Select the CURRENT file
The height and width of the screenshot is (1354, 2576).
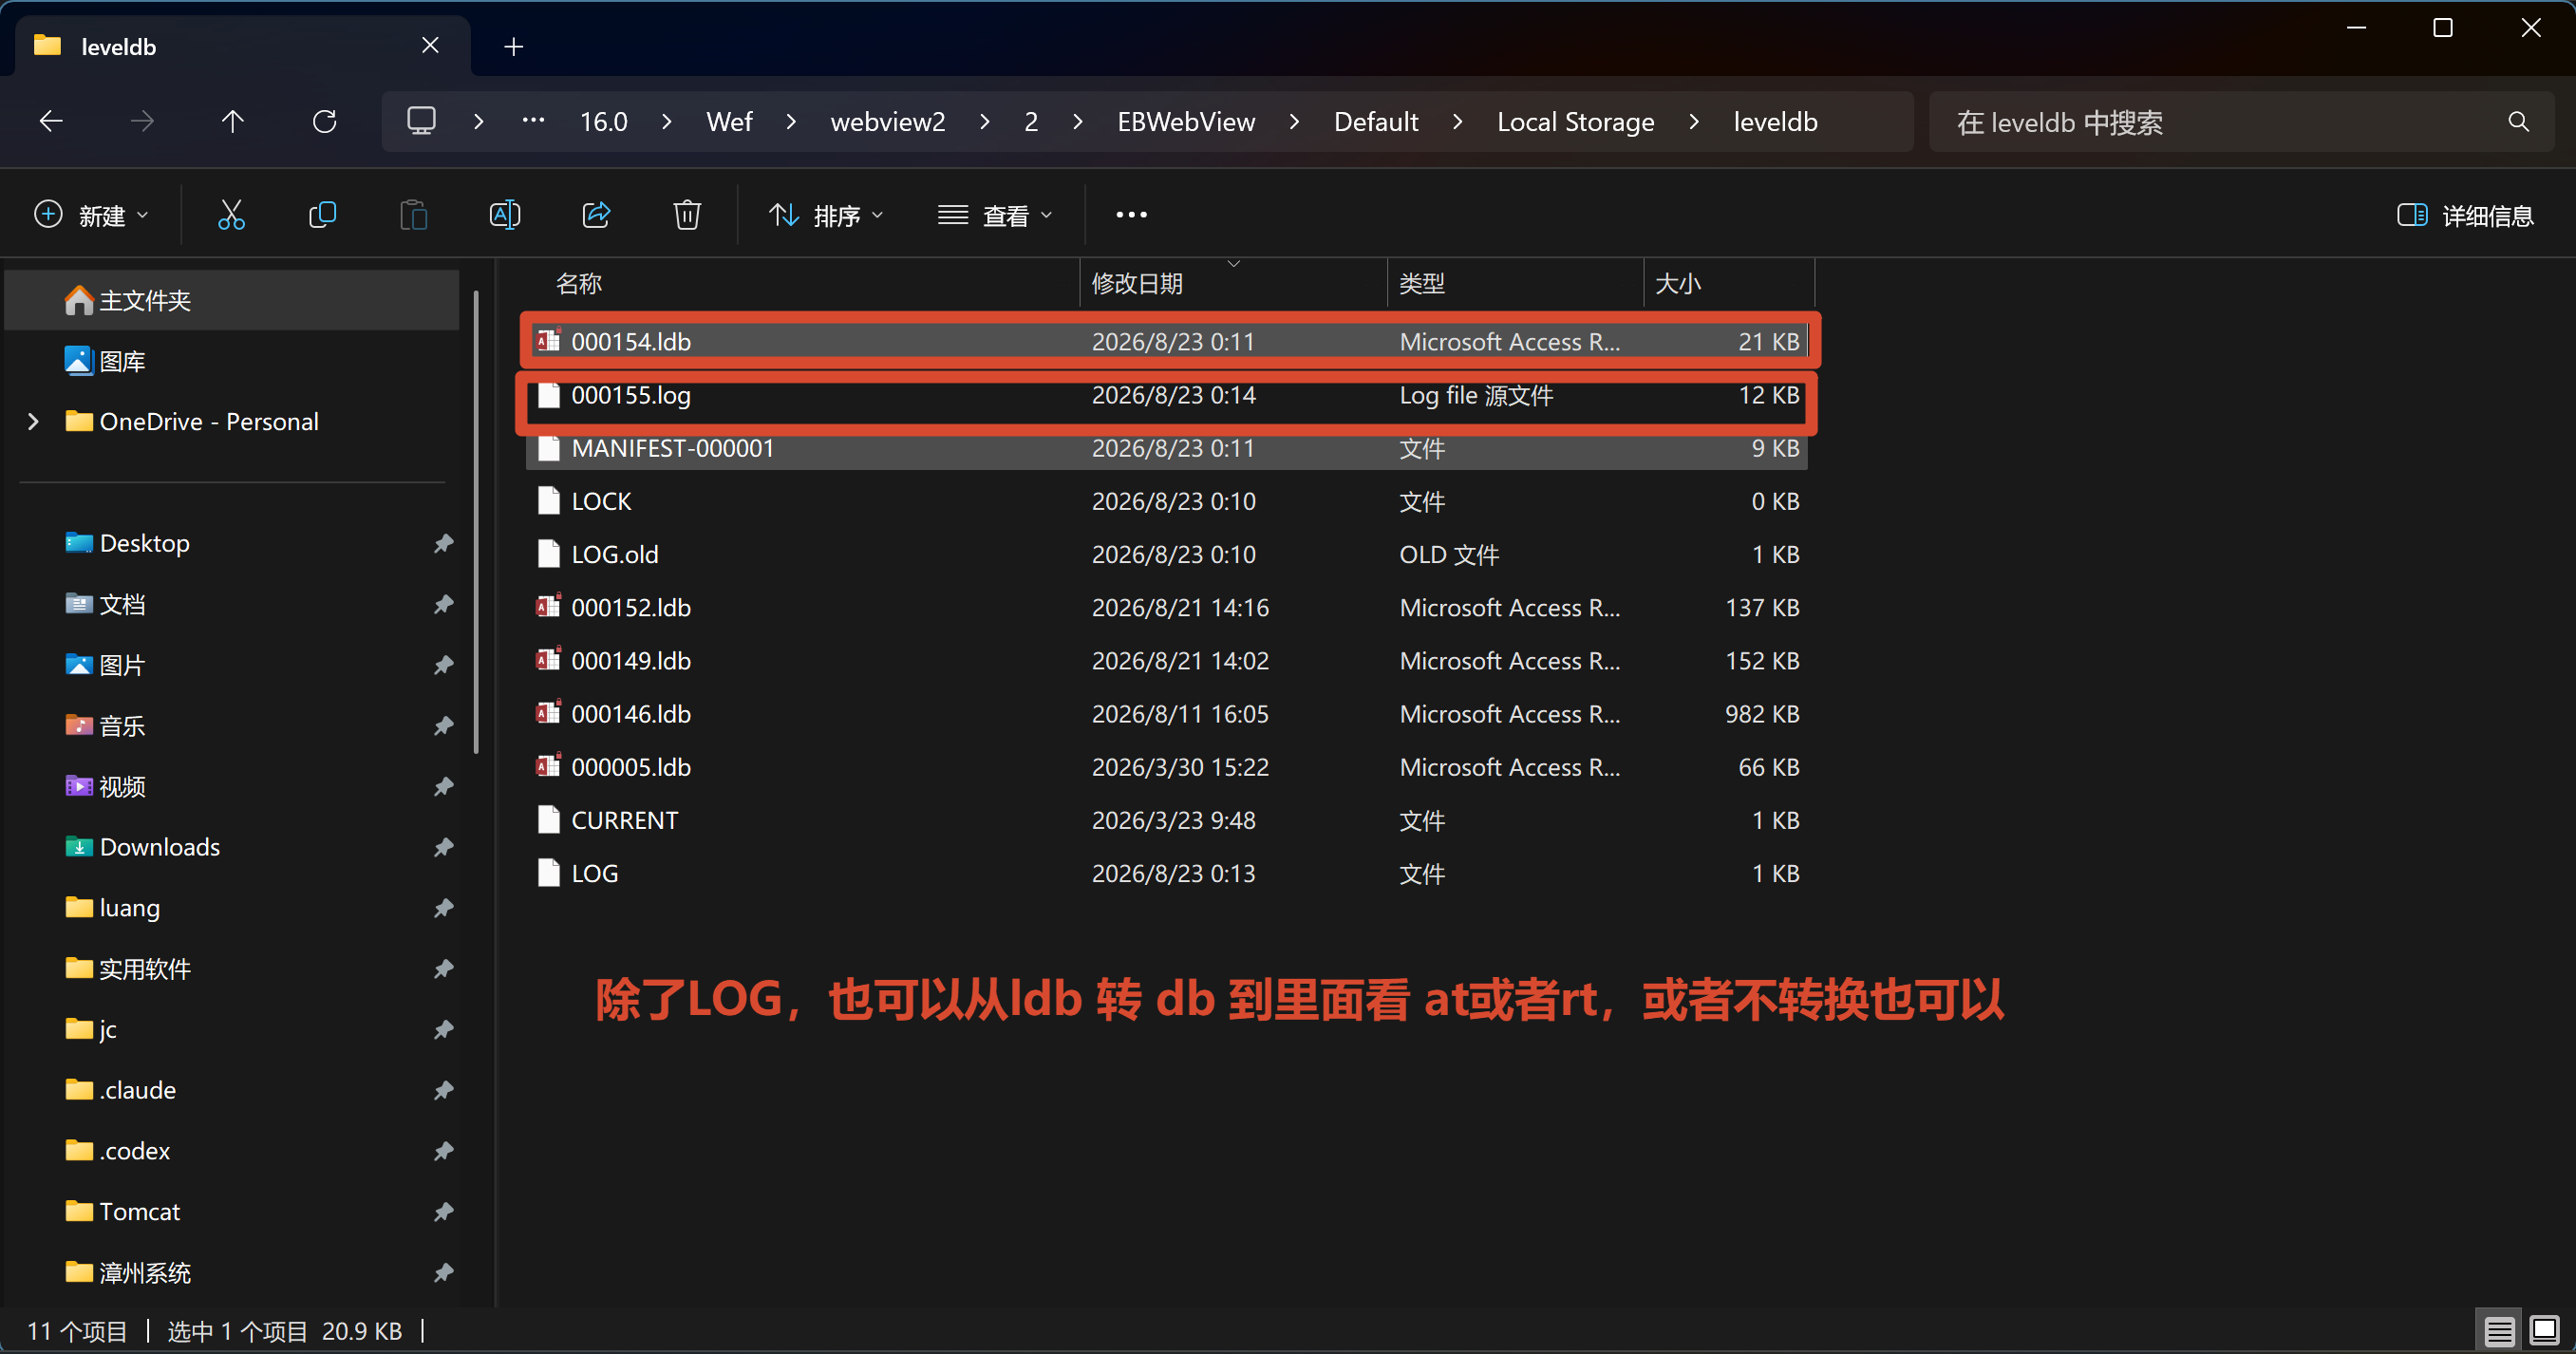click(x=1167, y=820)
